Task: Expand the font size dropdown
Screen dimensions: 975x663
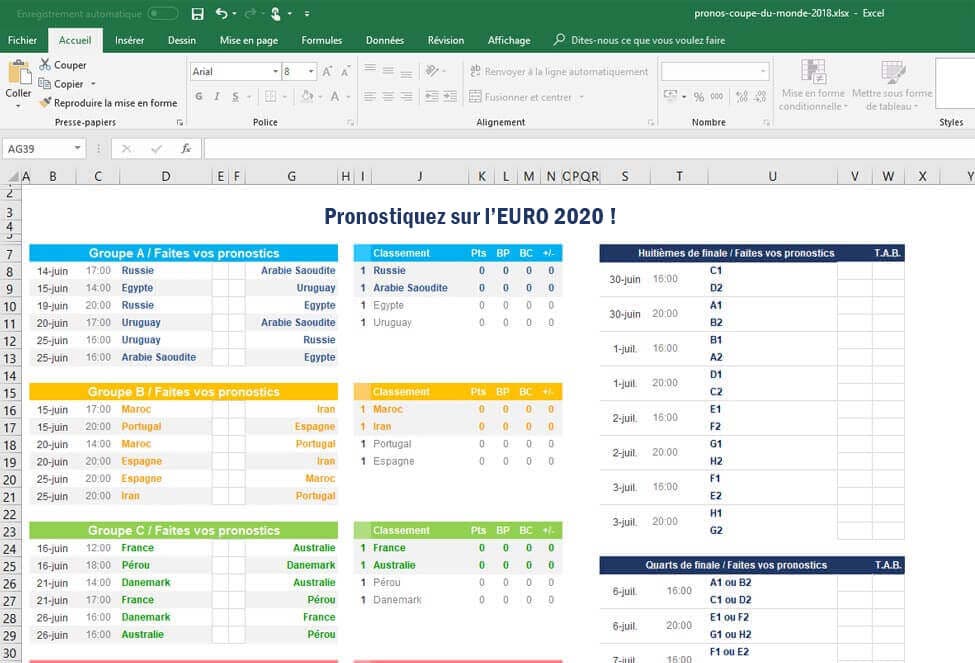Action: click(x=311, y=72)
